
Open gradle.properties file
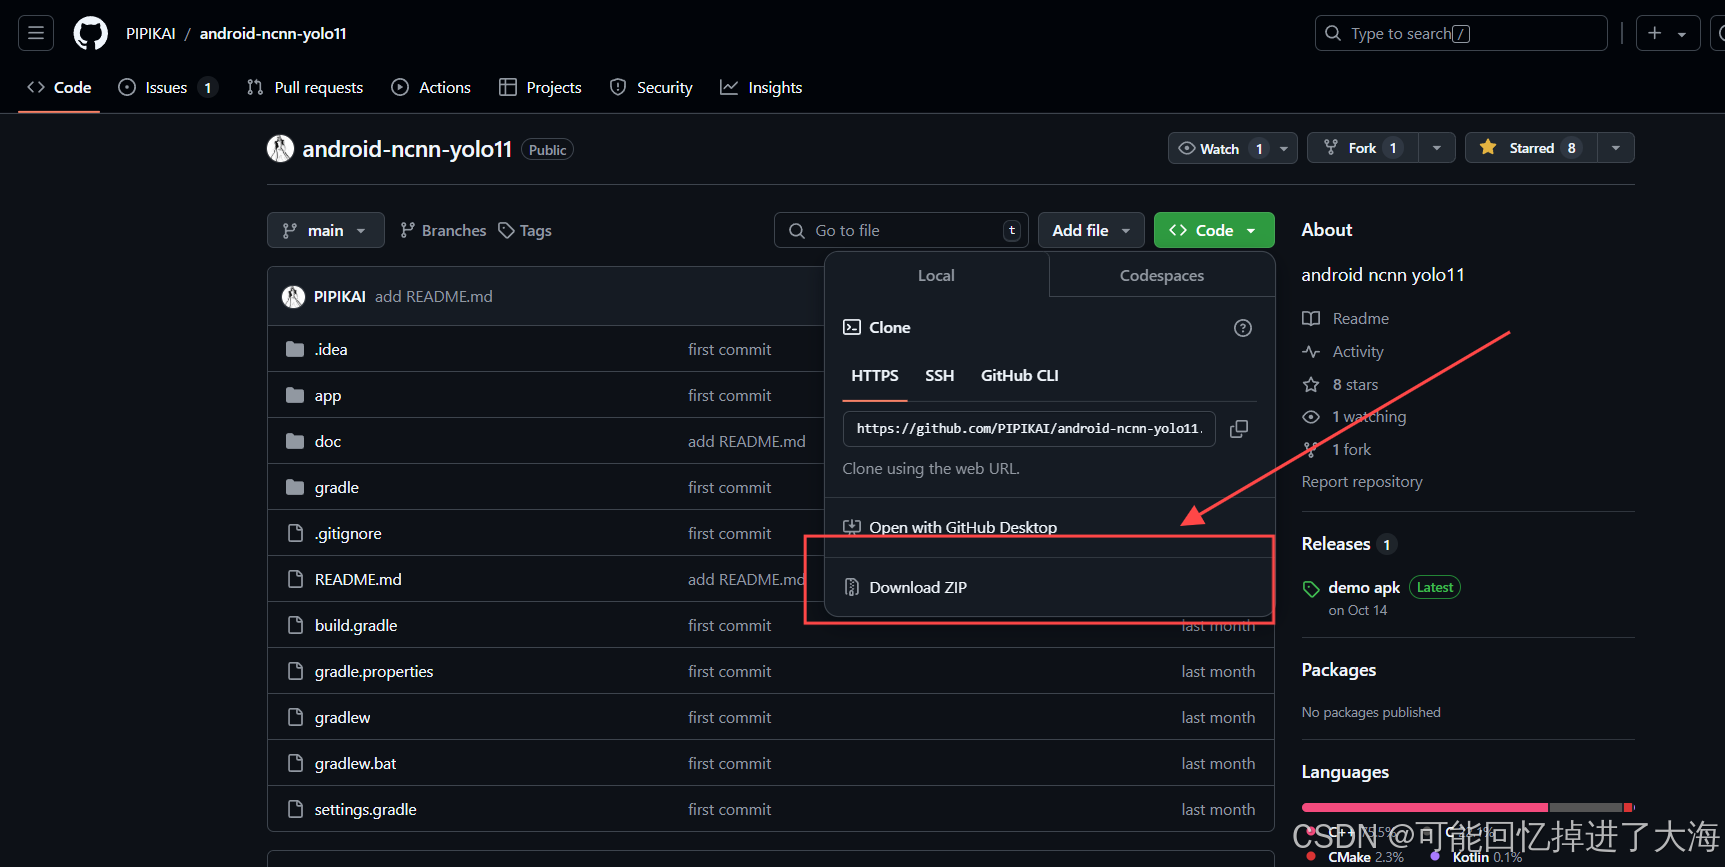374,671
